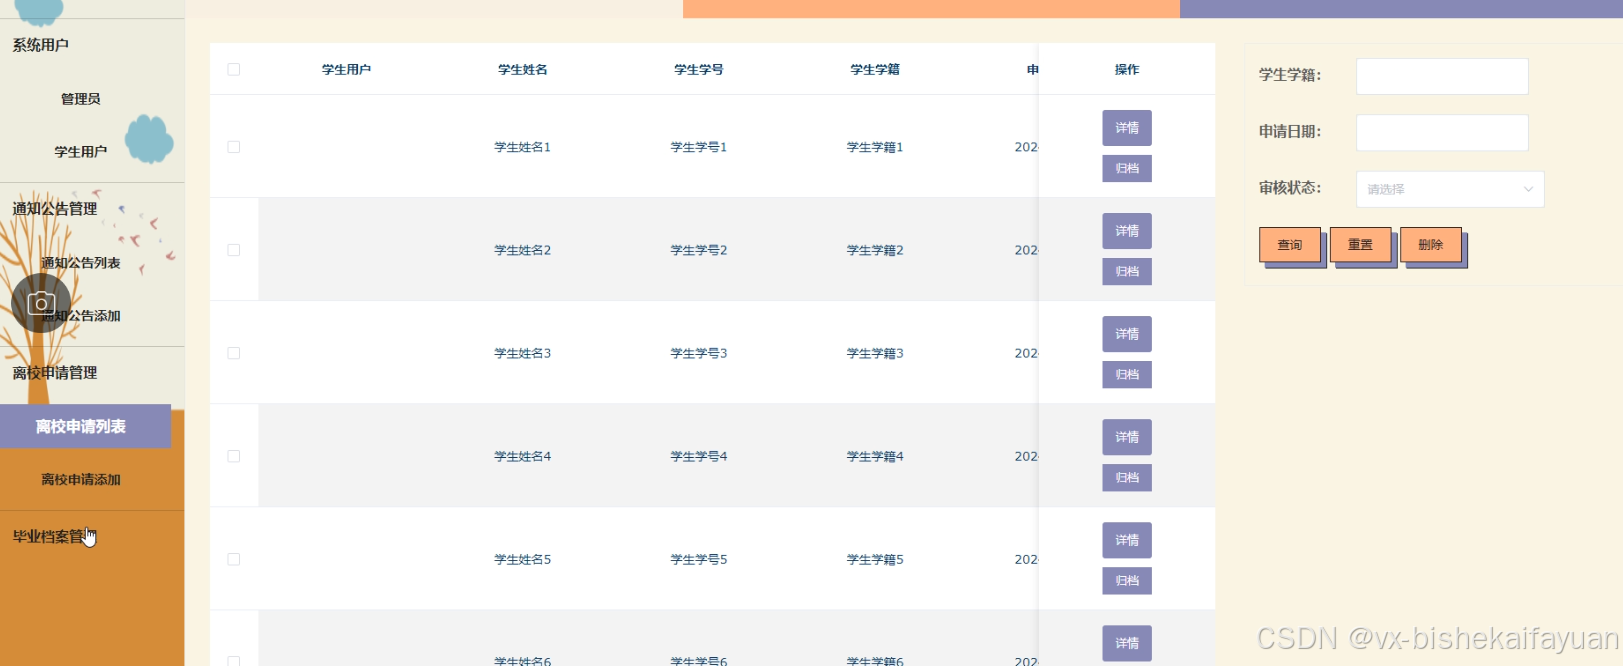The width and height of the screenshot is (1623, 666).
Task: Click the 删除 delete button
Action: point(1431,245)
